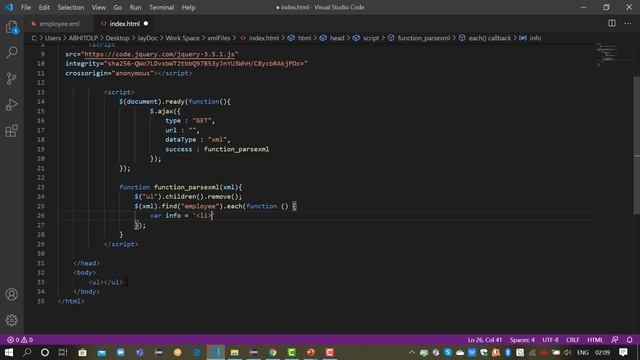Click ABHITOLP breadcrumb segment
Screen dimensions: 640x360
83,38
